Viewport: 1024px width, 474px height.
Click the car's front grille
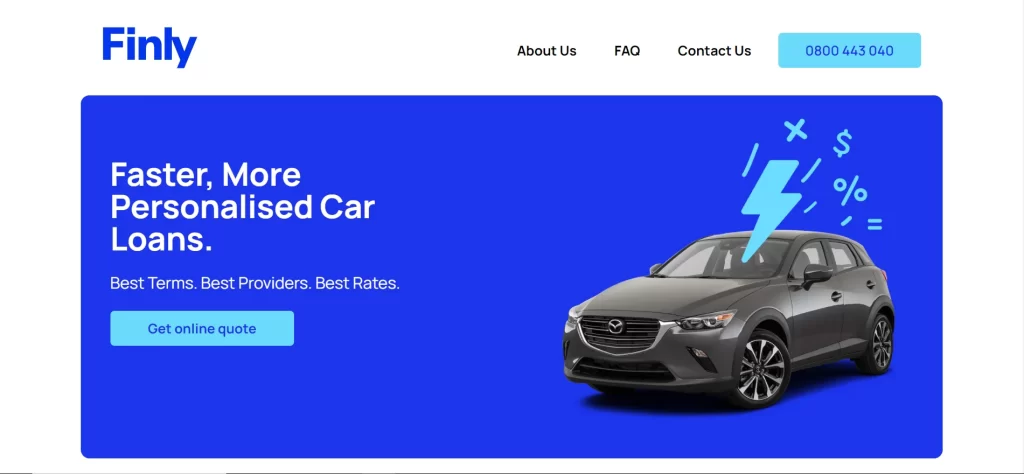click(620, 334)
